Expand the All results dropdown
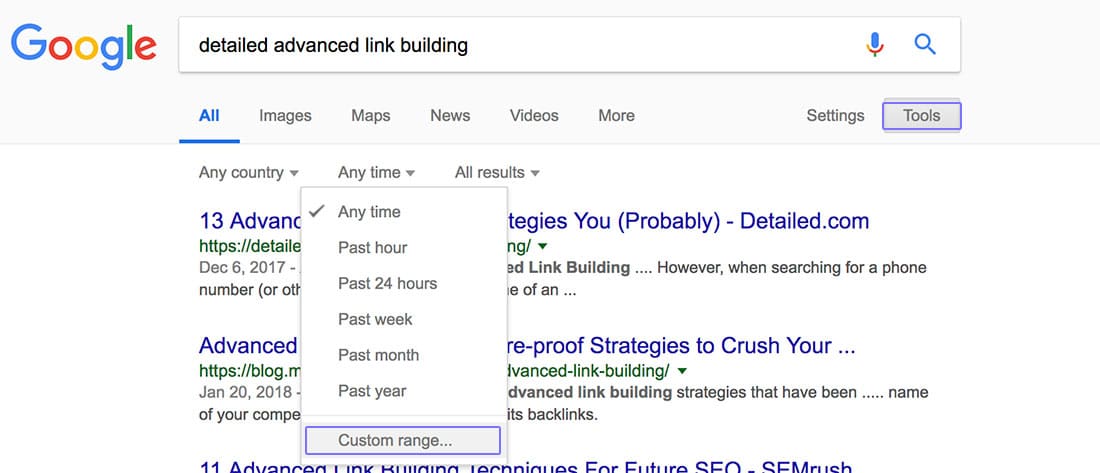Screen dimensions: 1100x473 [497, 173]
